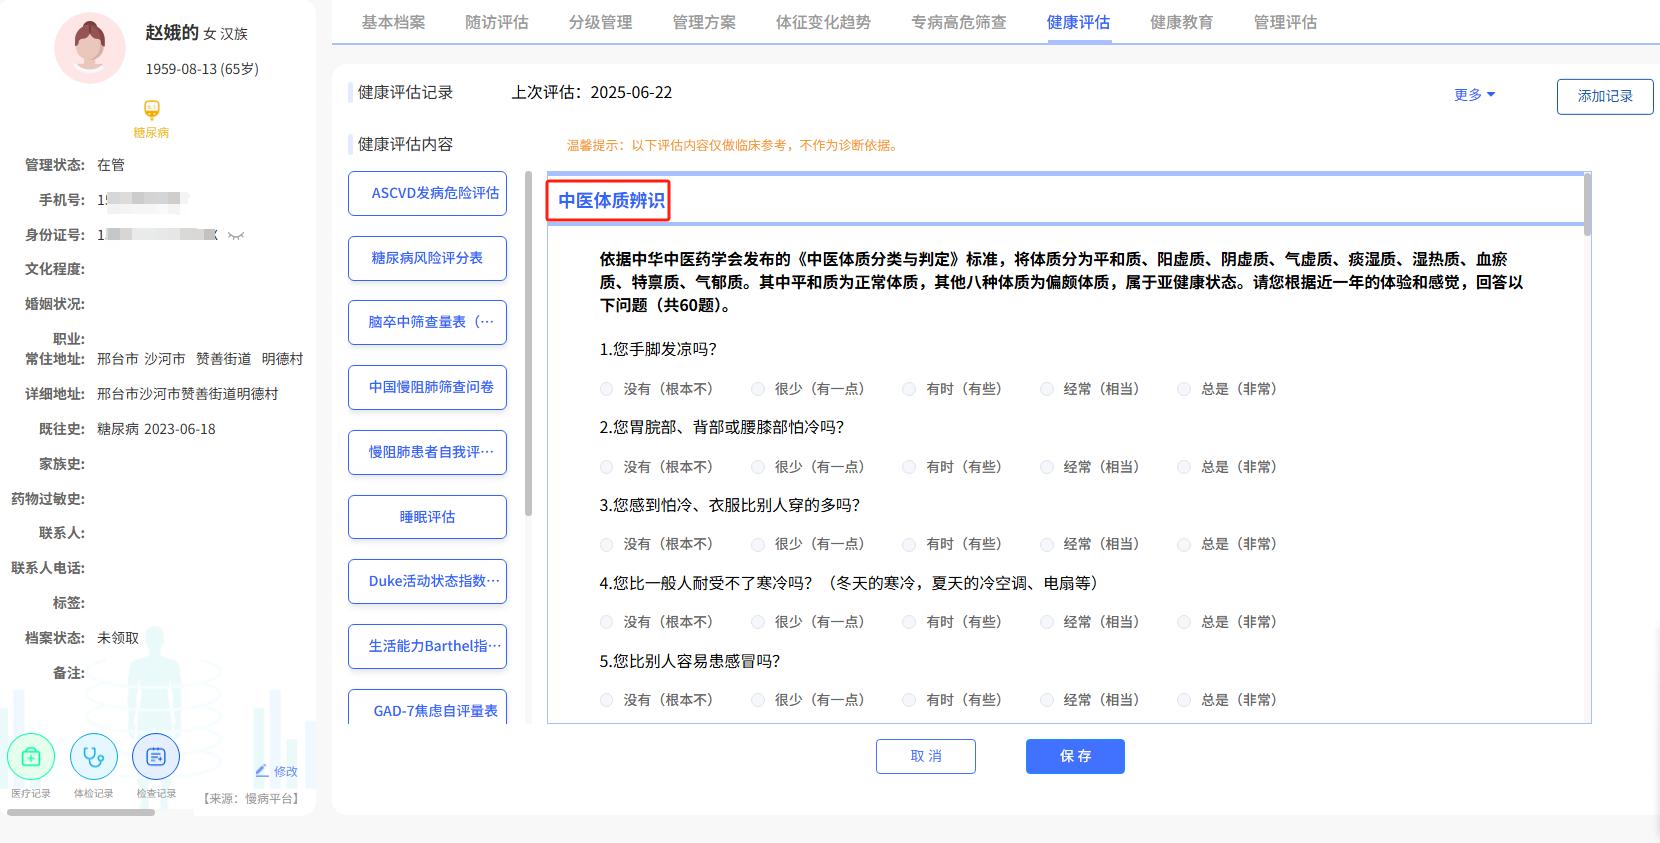The width and height of the screenshot is (1660, 843).
Task: Select 总是（非常）for question 3 衣服穿的多
Action: click(1184, 545)
